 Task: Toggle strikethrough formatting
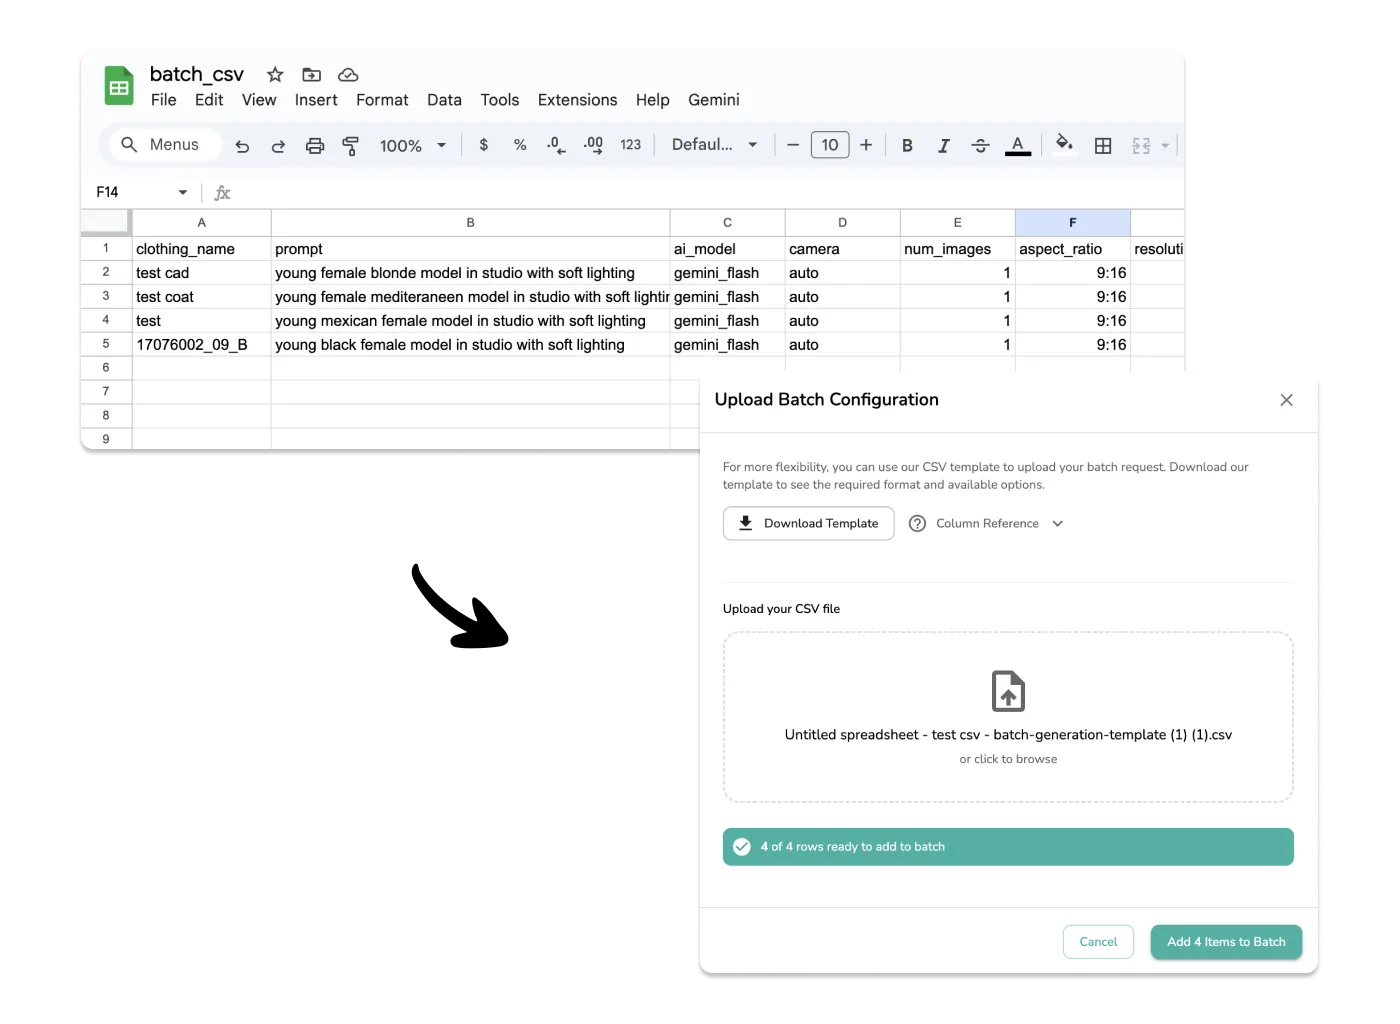point(980,145)
